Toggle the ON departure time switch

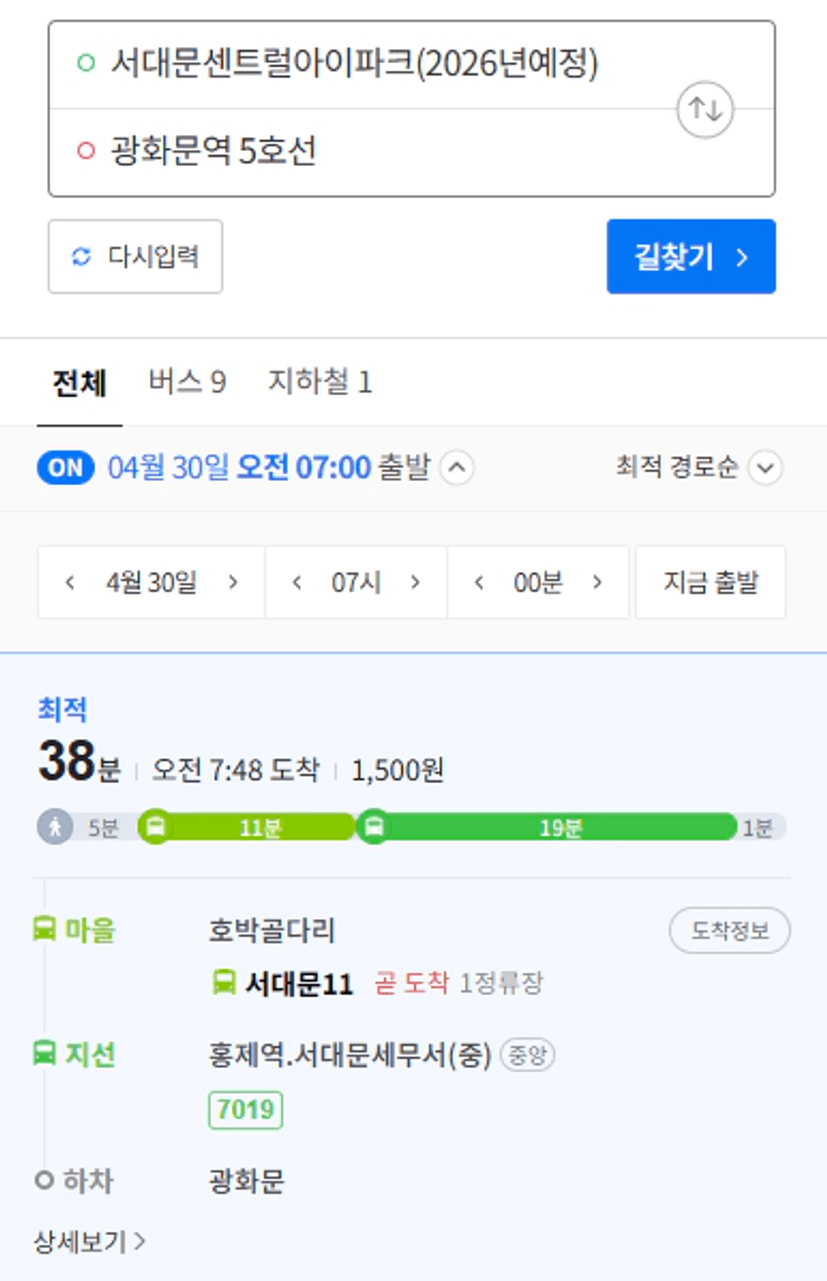pyautogui.click(x=66, y=468)
